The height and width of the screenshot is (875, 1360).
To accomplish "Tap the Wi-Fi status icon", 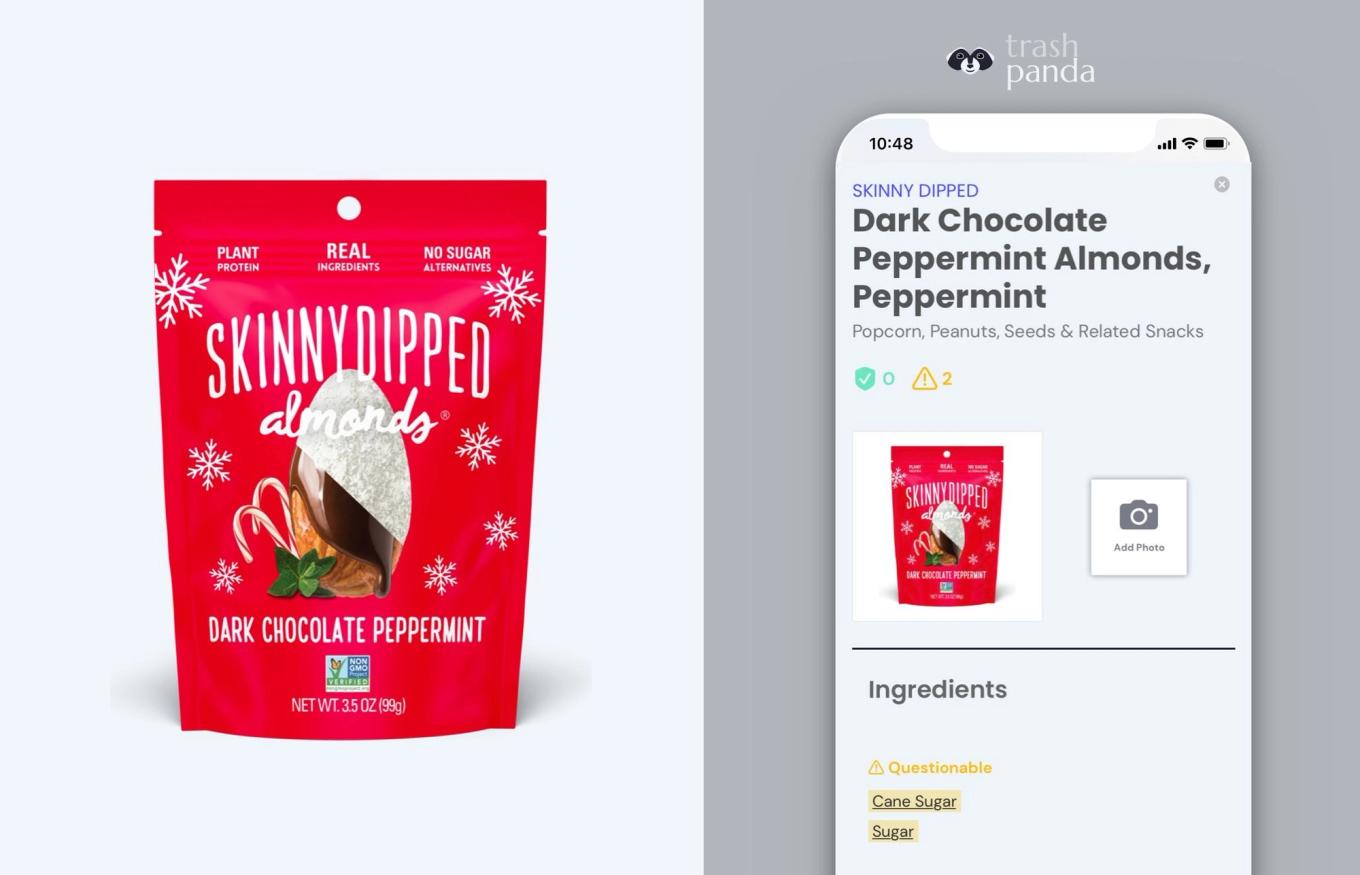I will (x=1189, y=144).
